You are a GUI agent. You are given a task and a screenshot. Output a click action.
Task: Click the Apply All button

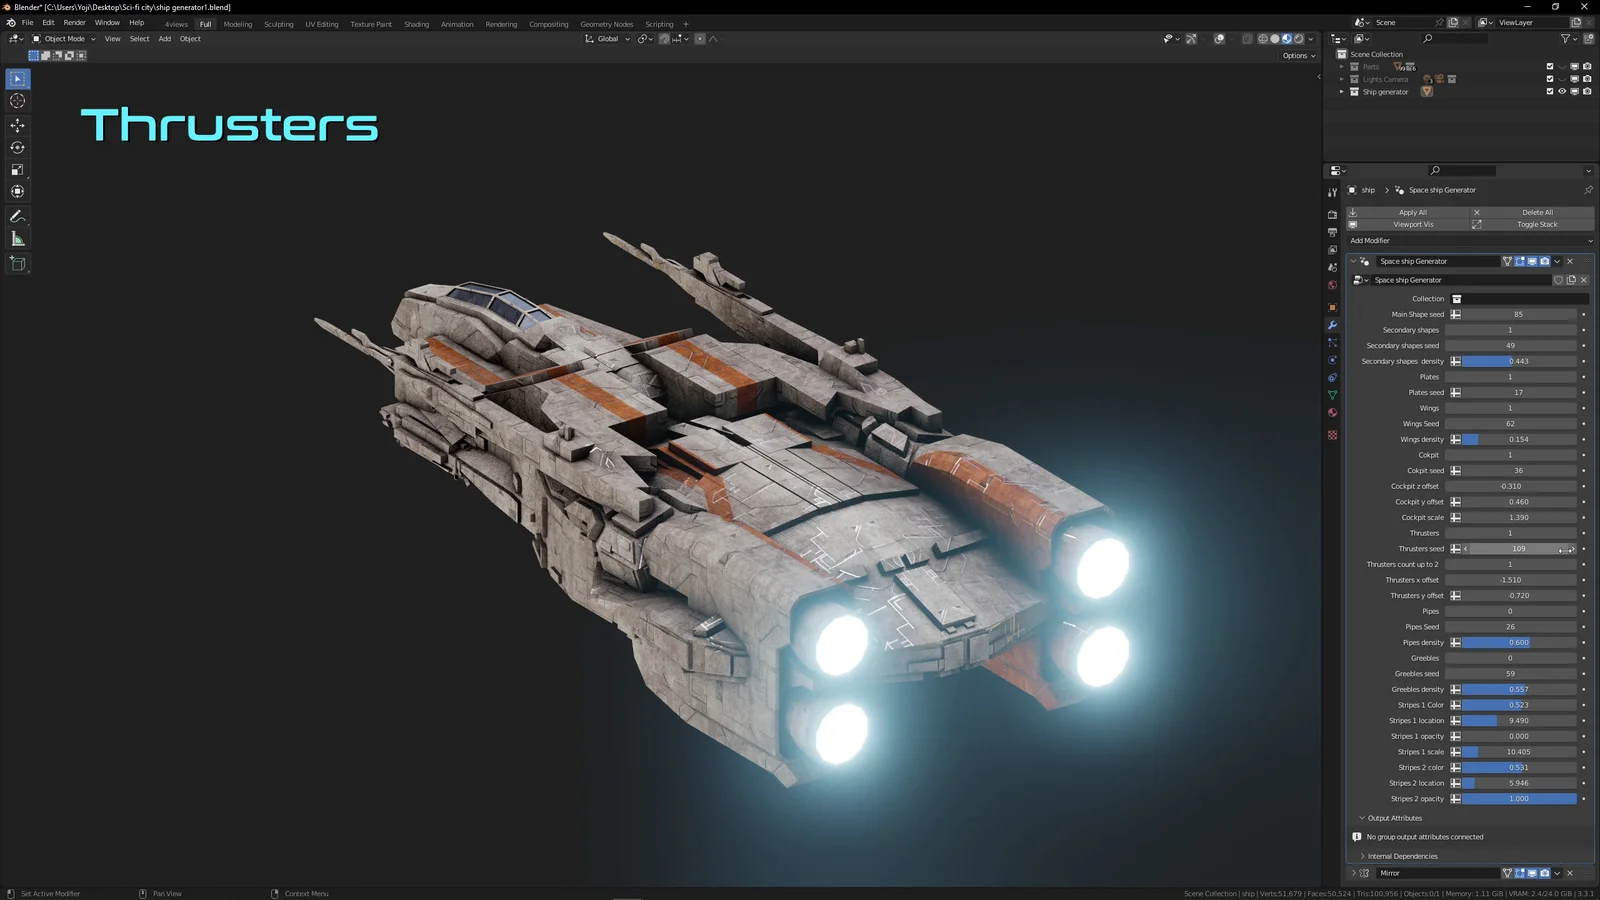[1412, 212]
